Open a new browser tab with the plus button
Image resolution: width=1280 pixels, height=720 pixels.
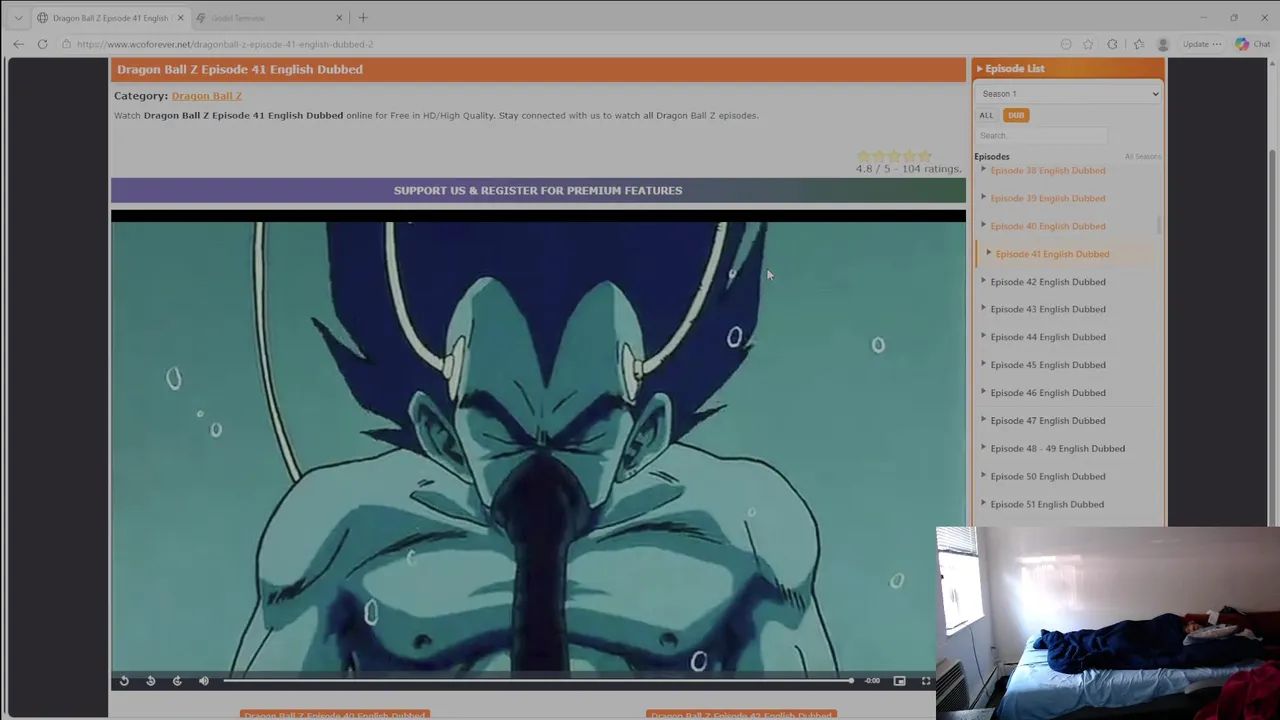363,18
